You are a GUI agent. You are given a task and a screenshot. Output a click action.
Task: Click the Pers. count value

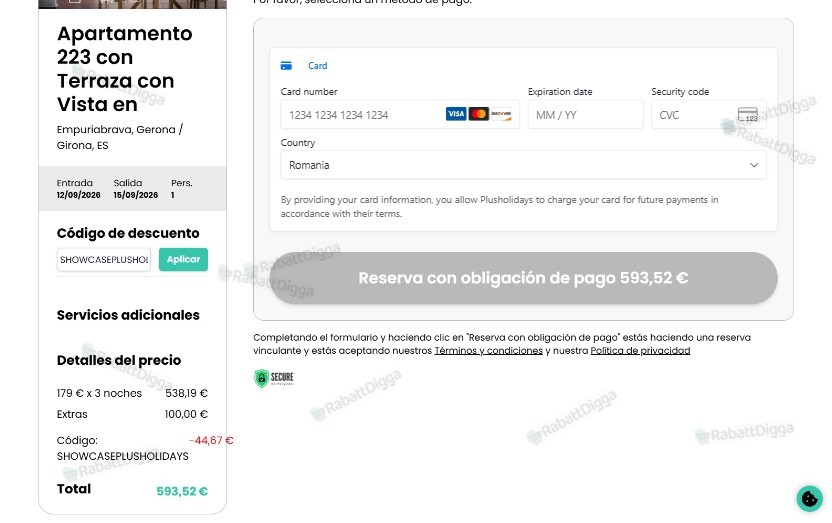pos(172,195)
